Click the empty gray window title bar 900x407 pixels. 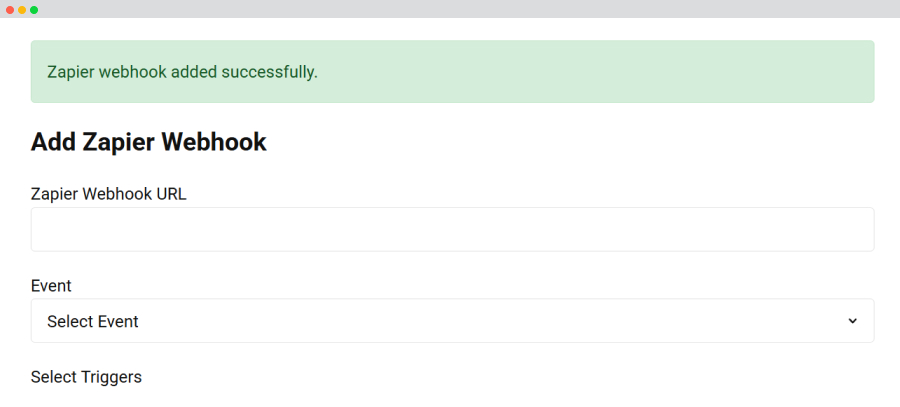[450, 9]
